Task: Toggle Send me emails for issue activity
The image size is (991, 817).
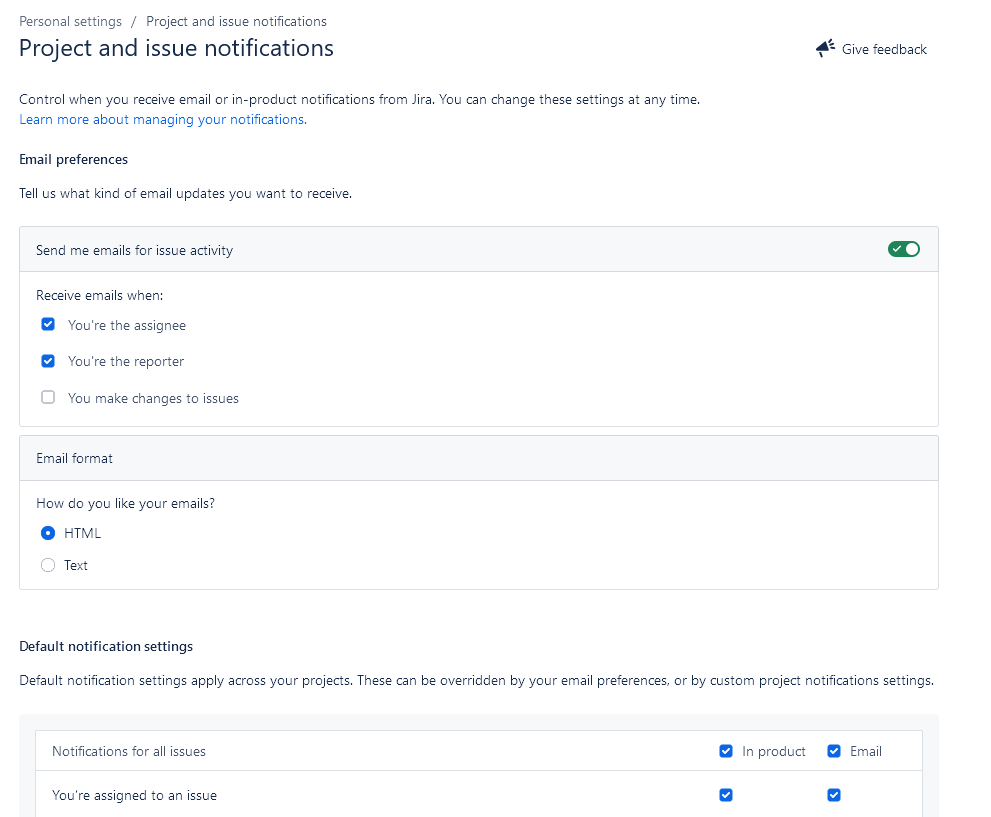Action: point(903,249)
